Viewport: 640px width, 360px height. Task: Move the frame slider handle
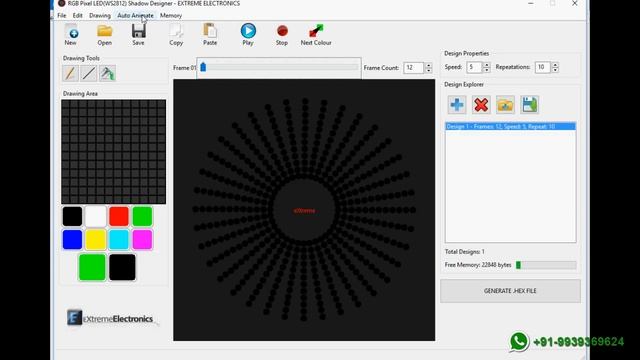coord(203,67)
